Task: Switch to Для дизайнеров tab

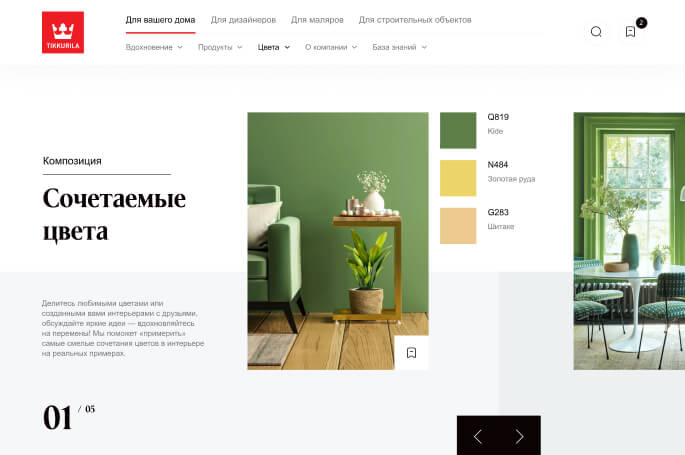Action: [x=243, y=20]
